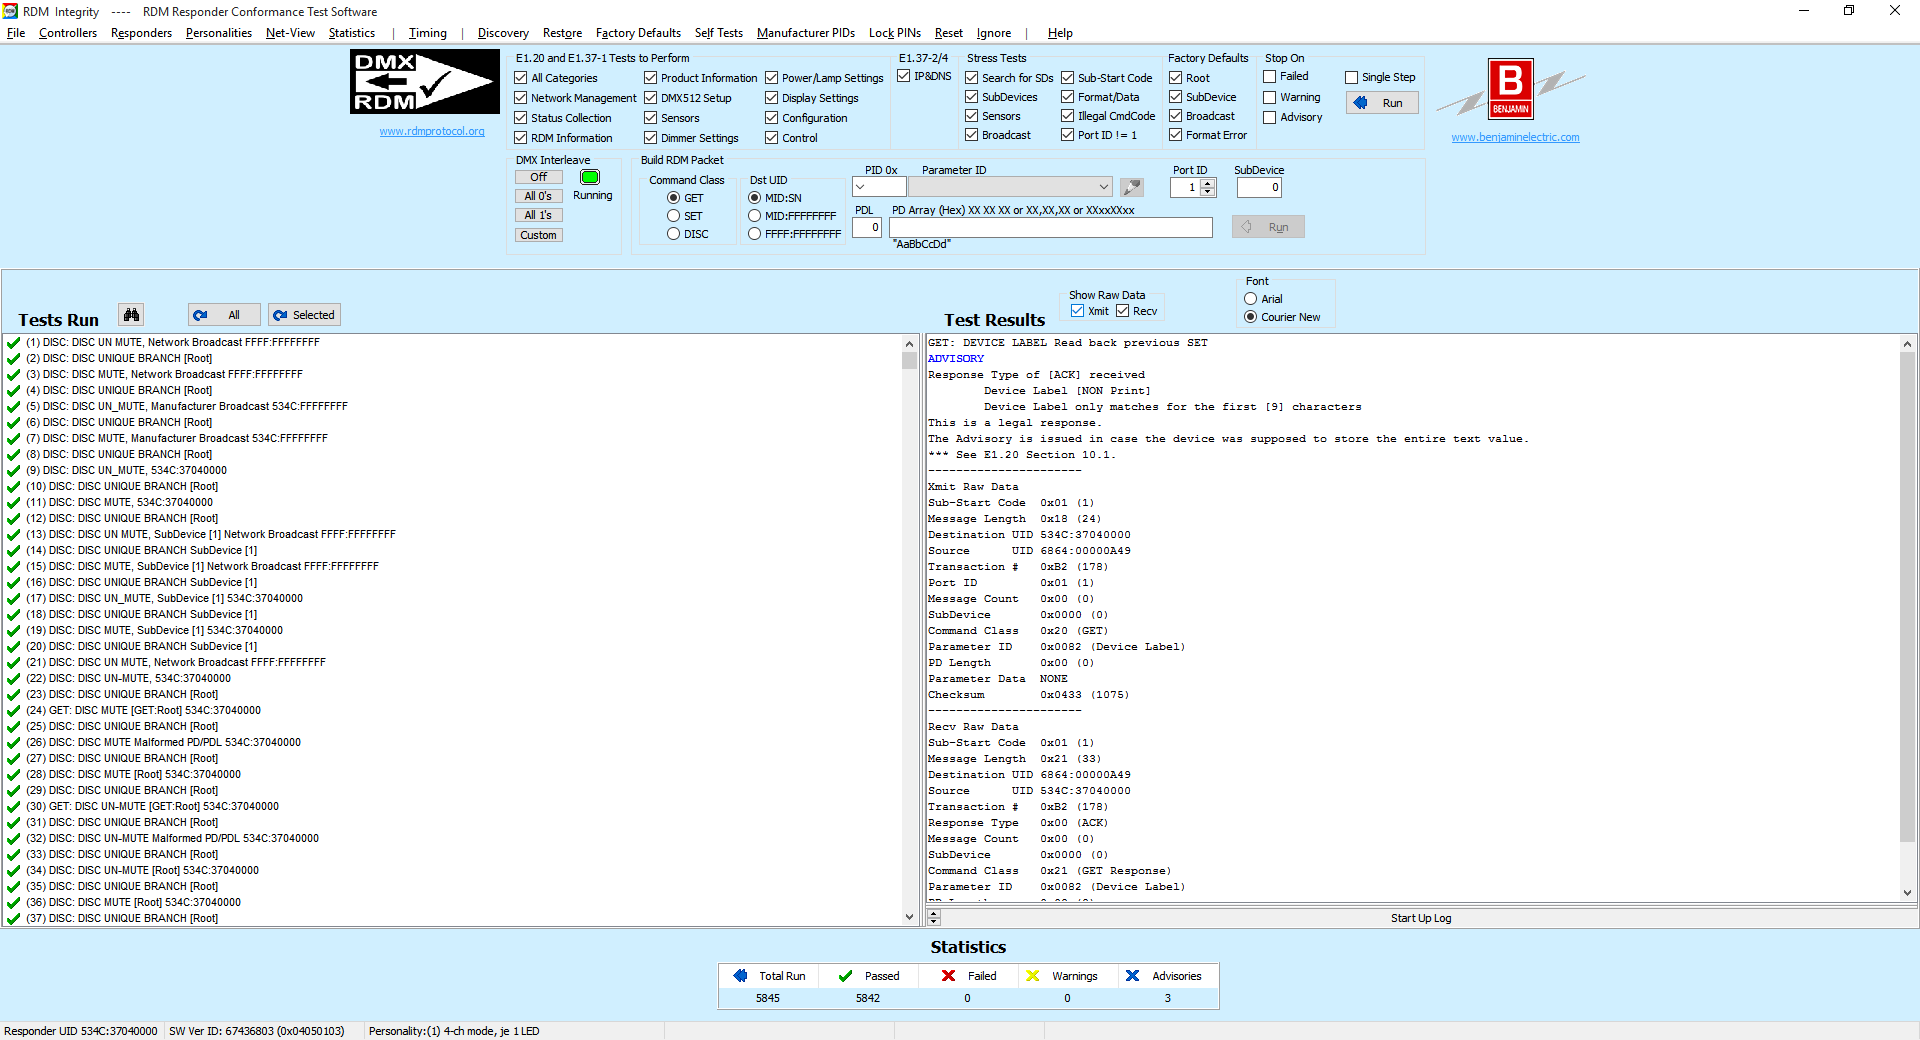This screenshot has width=1920, height=1040.
Task: Rerun All tests button
Action: tap(224, 315)
